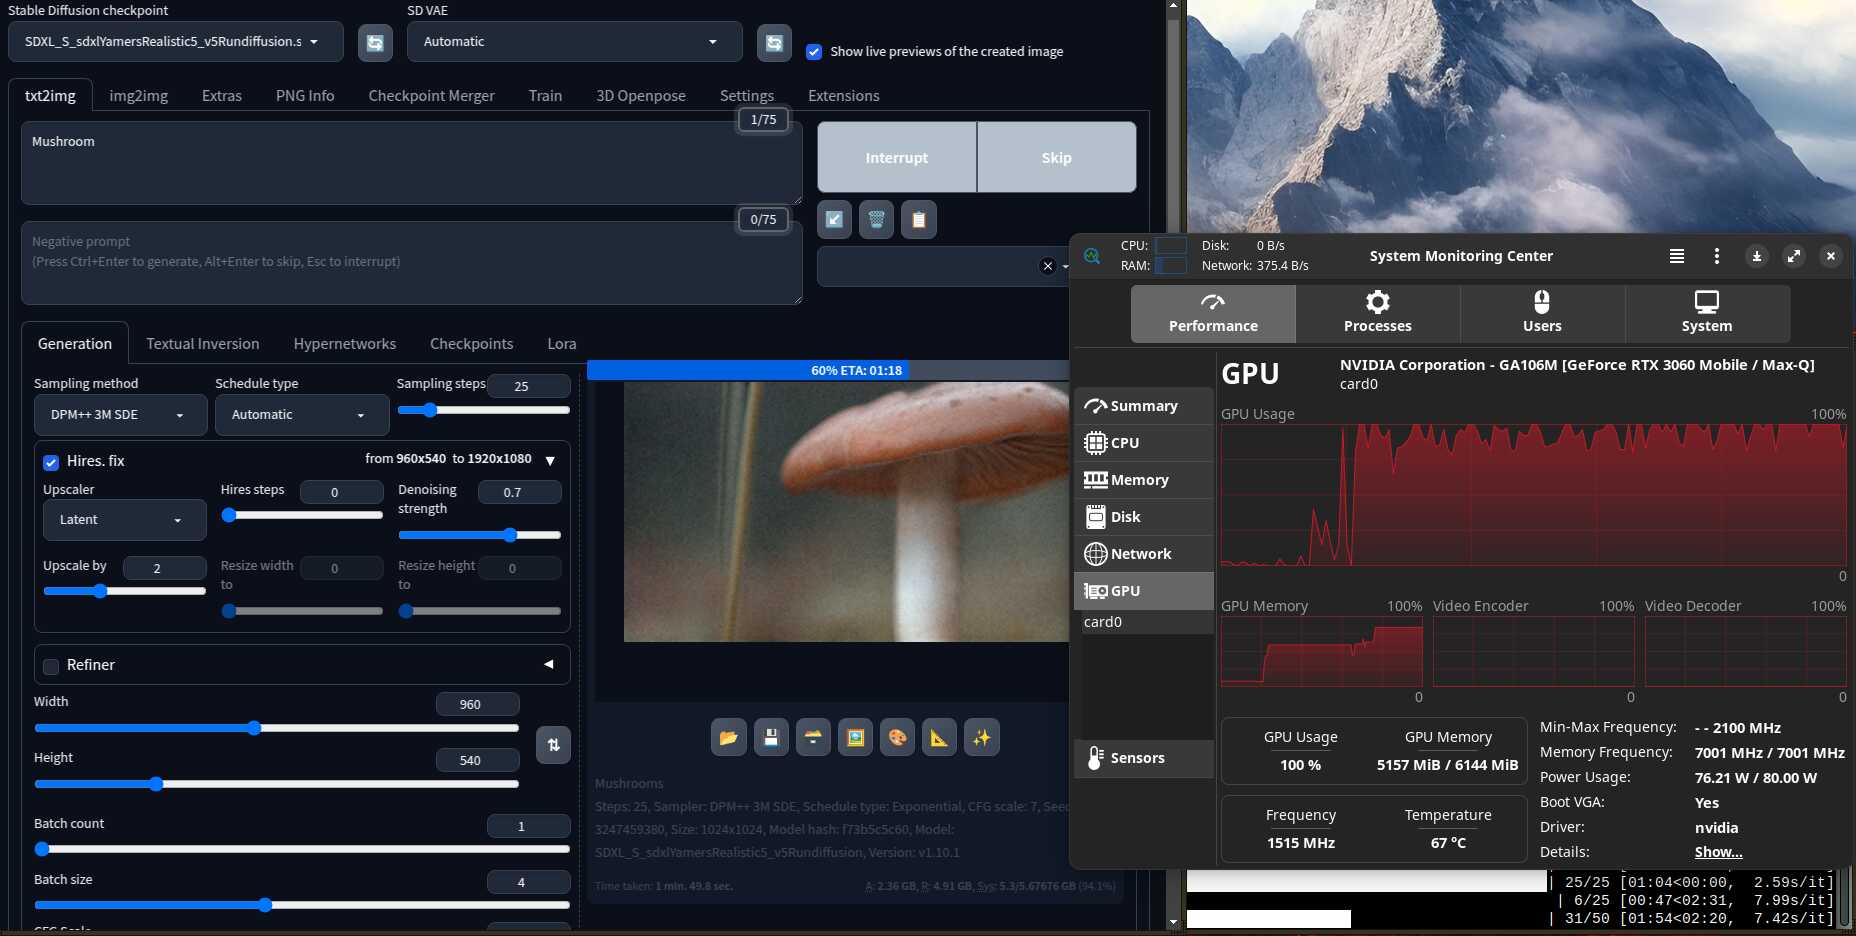
Task: Click the Negative prompt text box
Action: (x=412, y=263)
